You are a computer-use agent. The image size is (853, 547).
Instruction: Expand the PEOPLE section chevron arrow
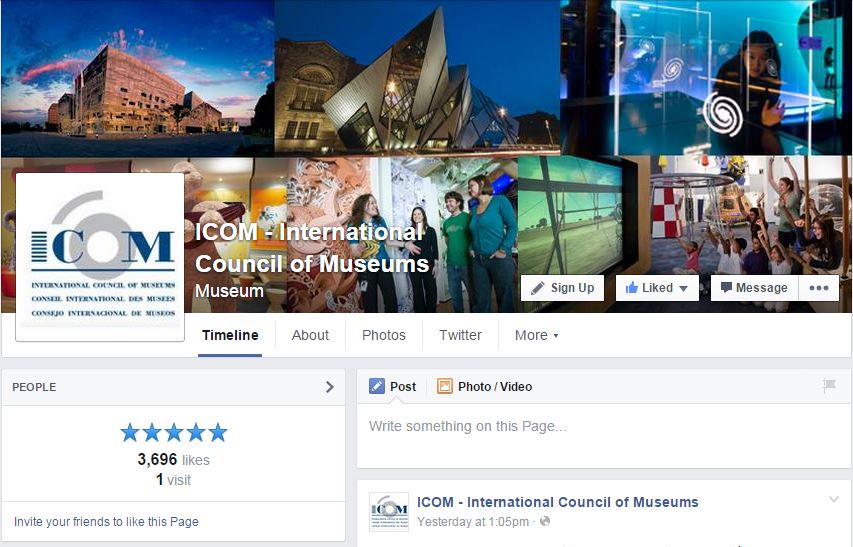pos(330,387)
